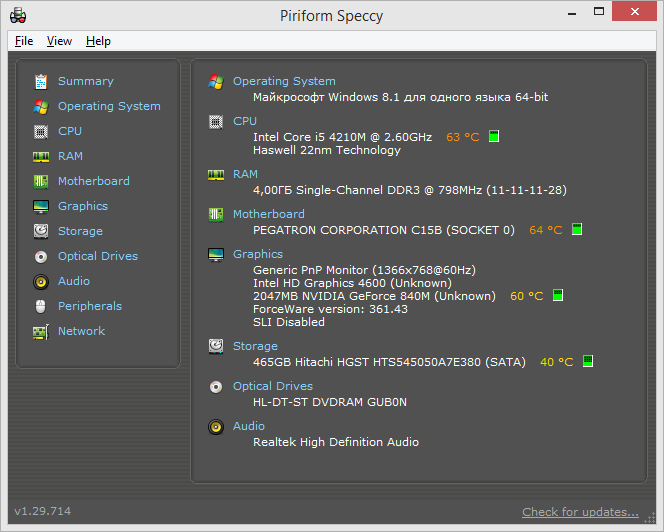Open the RAM heading link in summary

[x=245, y=174]
